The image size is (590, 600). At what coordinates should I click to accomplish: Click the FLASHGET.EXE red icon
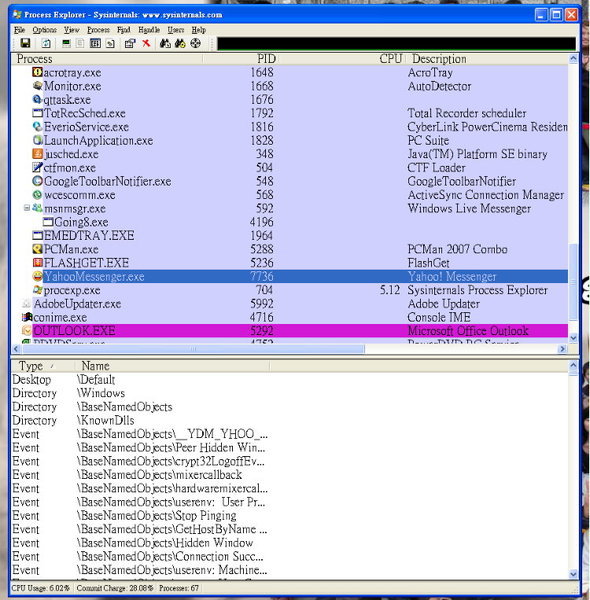pyautogui.click(x=37, y=262)
